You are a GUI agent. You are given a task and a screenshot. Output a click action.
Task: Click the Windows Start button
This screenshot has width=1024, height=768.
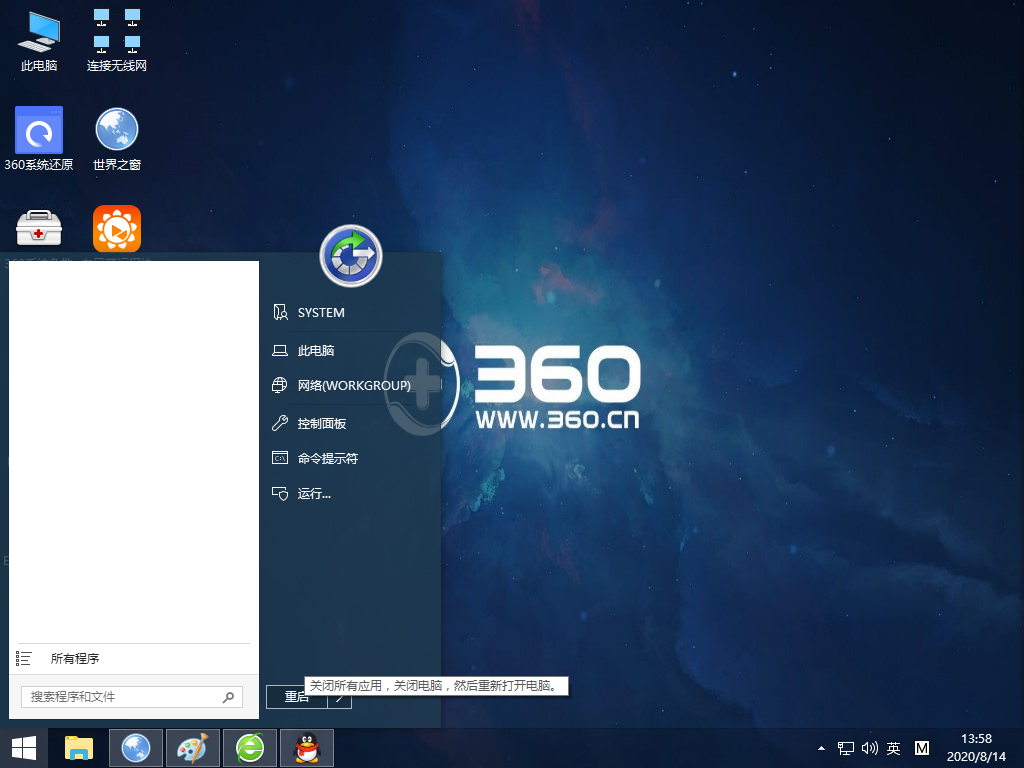(x=24, y=748)
